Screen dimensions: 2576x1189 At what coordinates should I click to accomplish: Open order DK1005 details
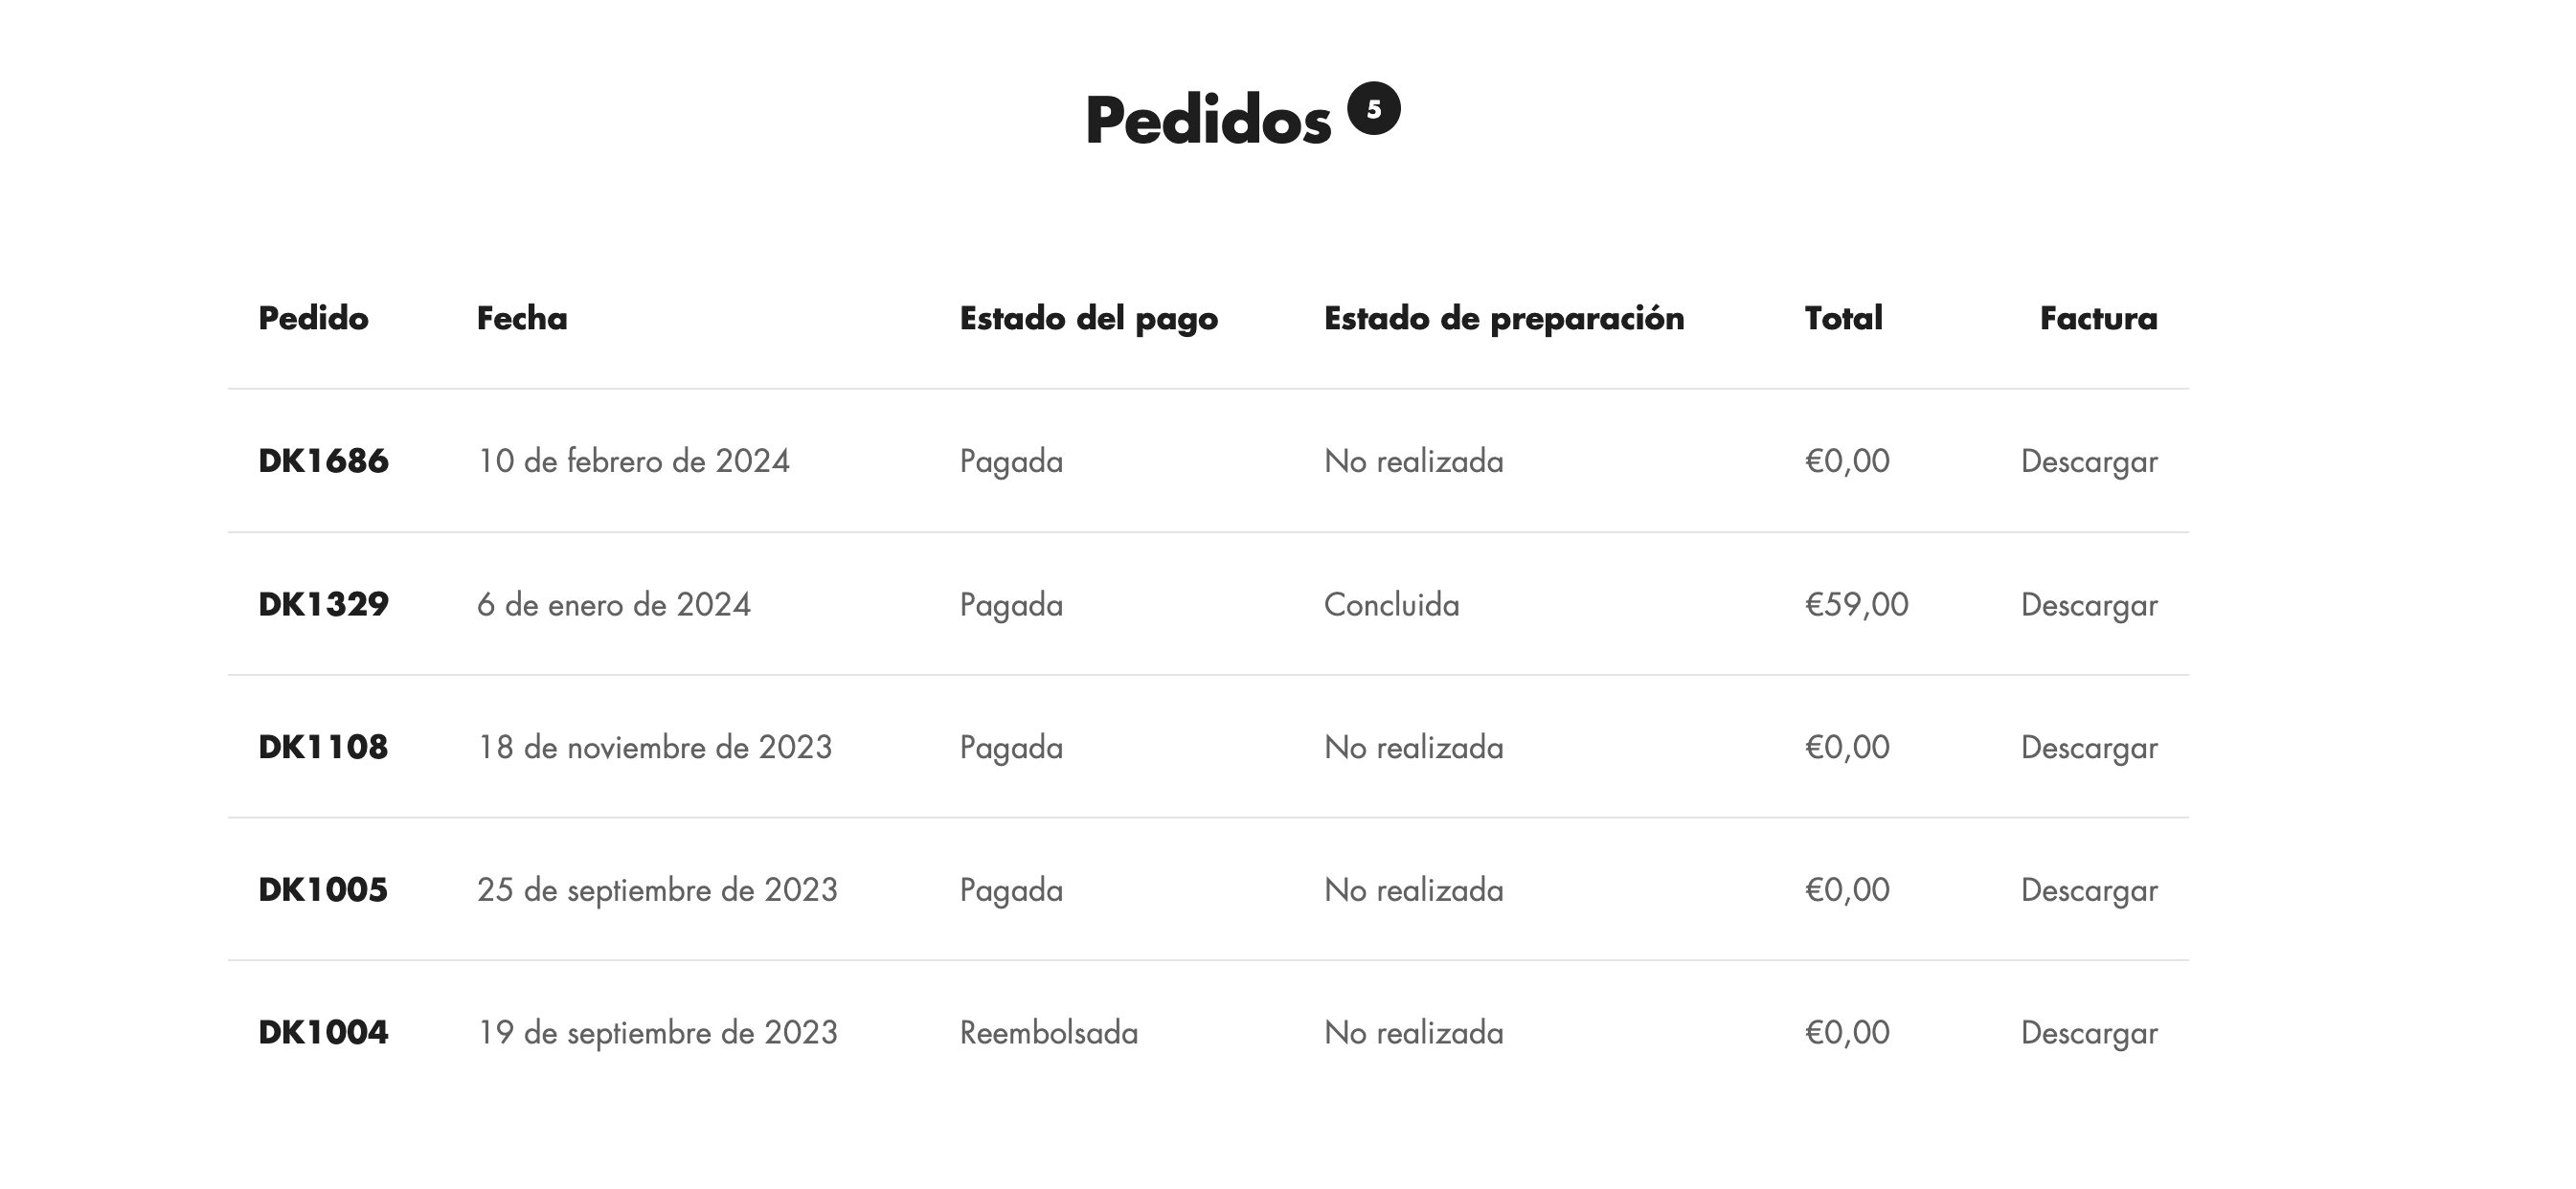point(323,890)
